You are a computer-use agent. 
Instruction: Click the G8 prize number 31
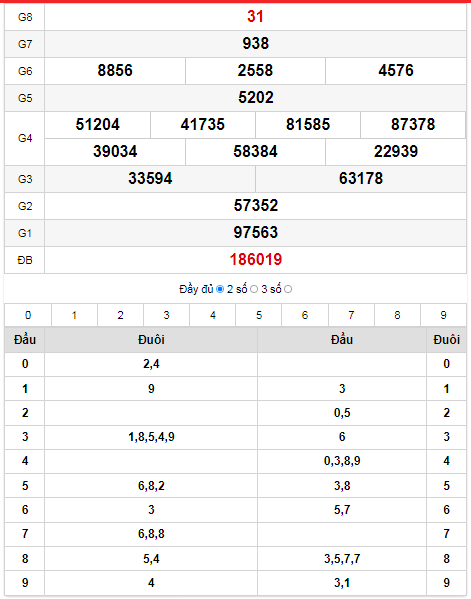(255, 16)
